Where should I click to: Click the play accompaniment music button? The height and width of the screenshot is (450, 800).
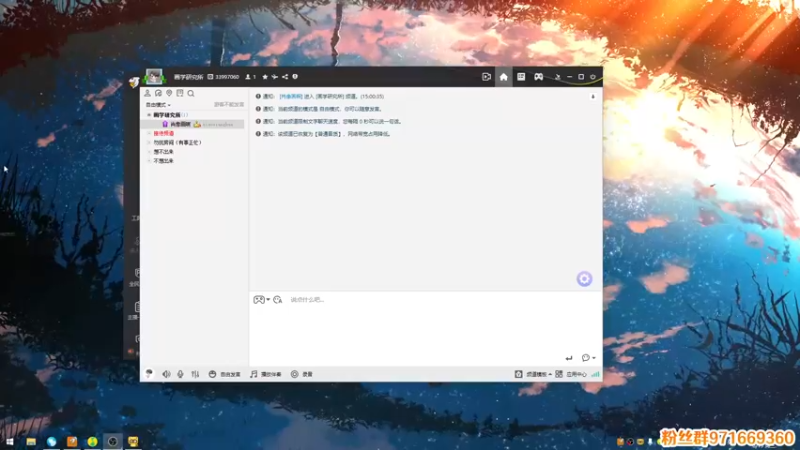pos(265,374)
